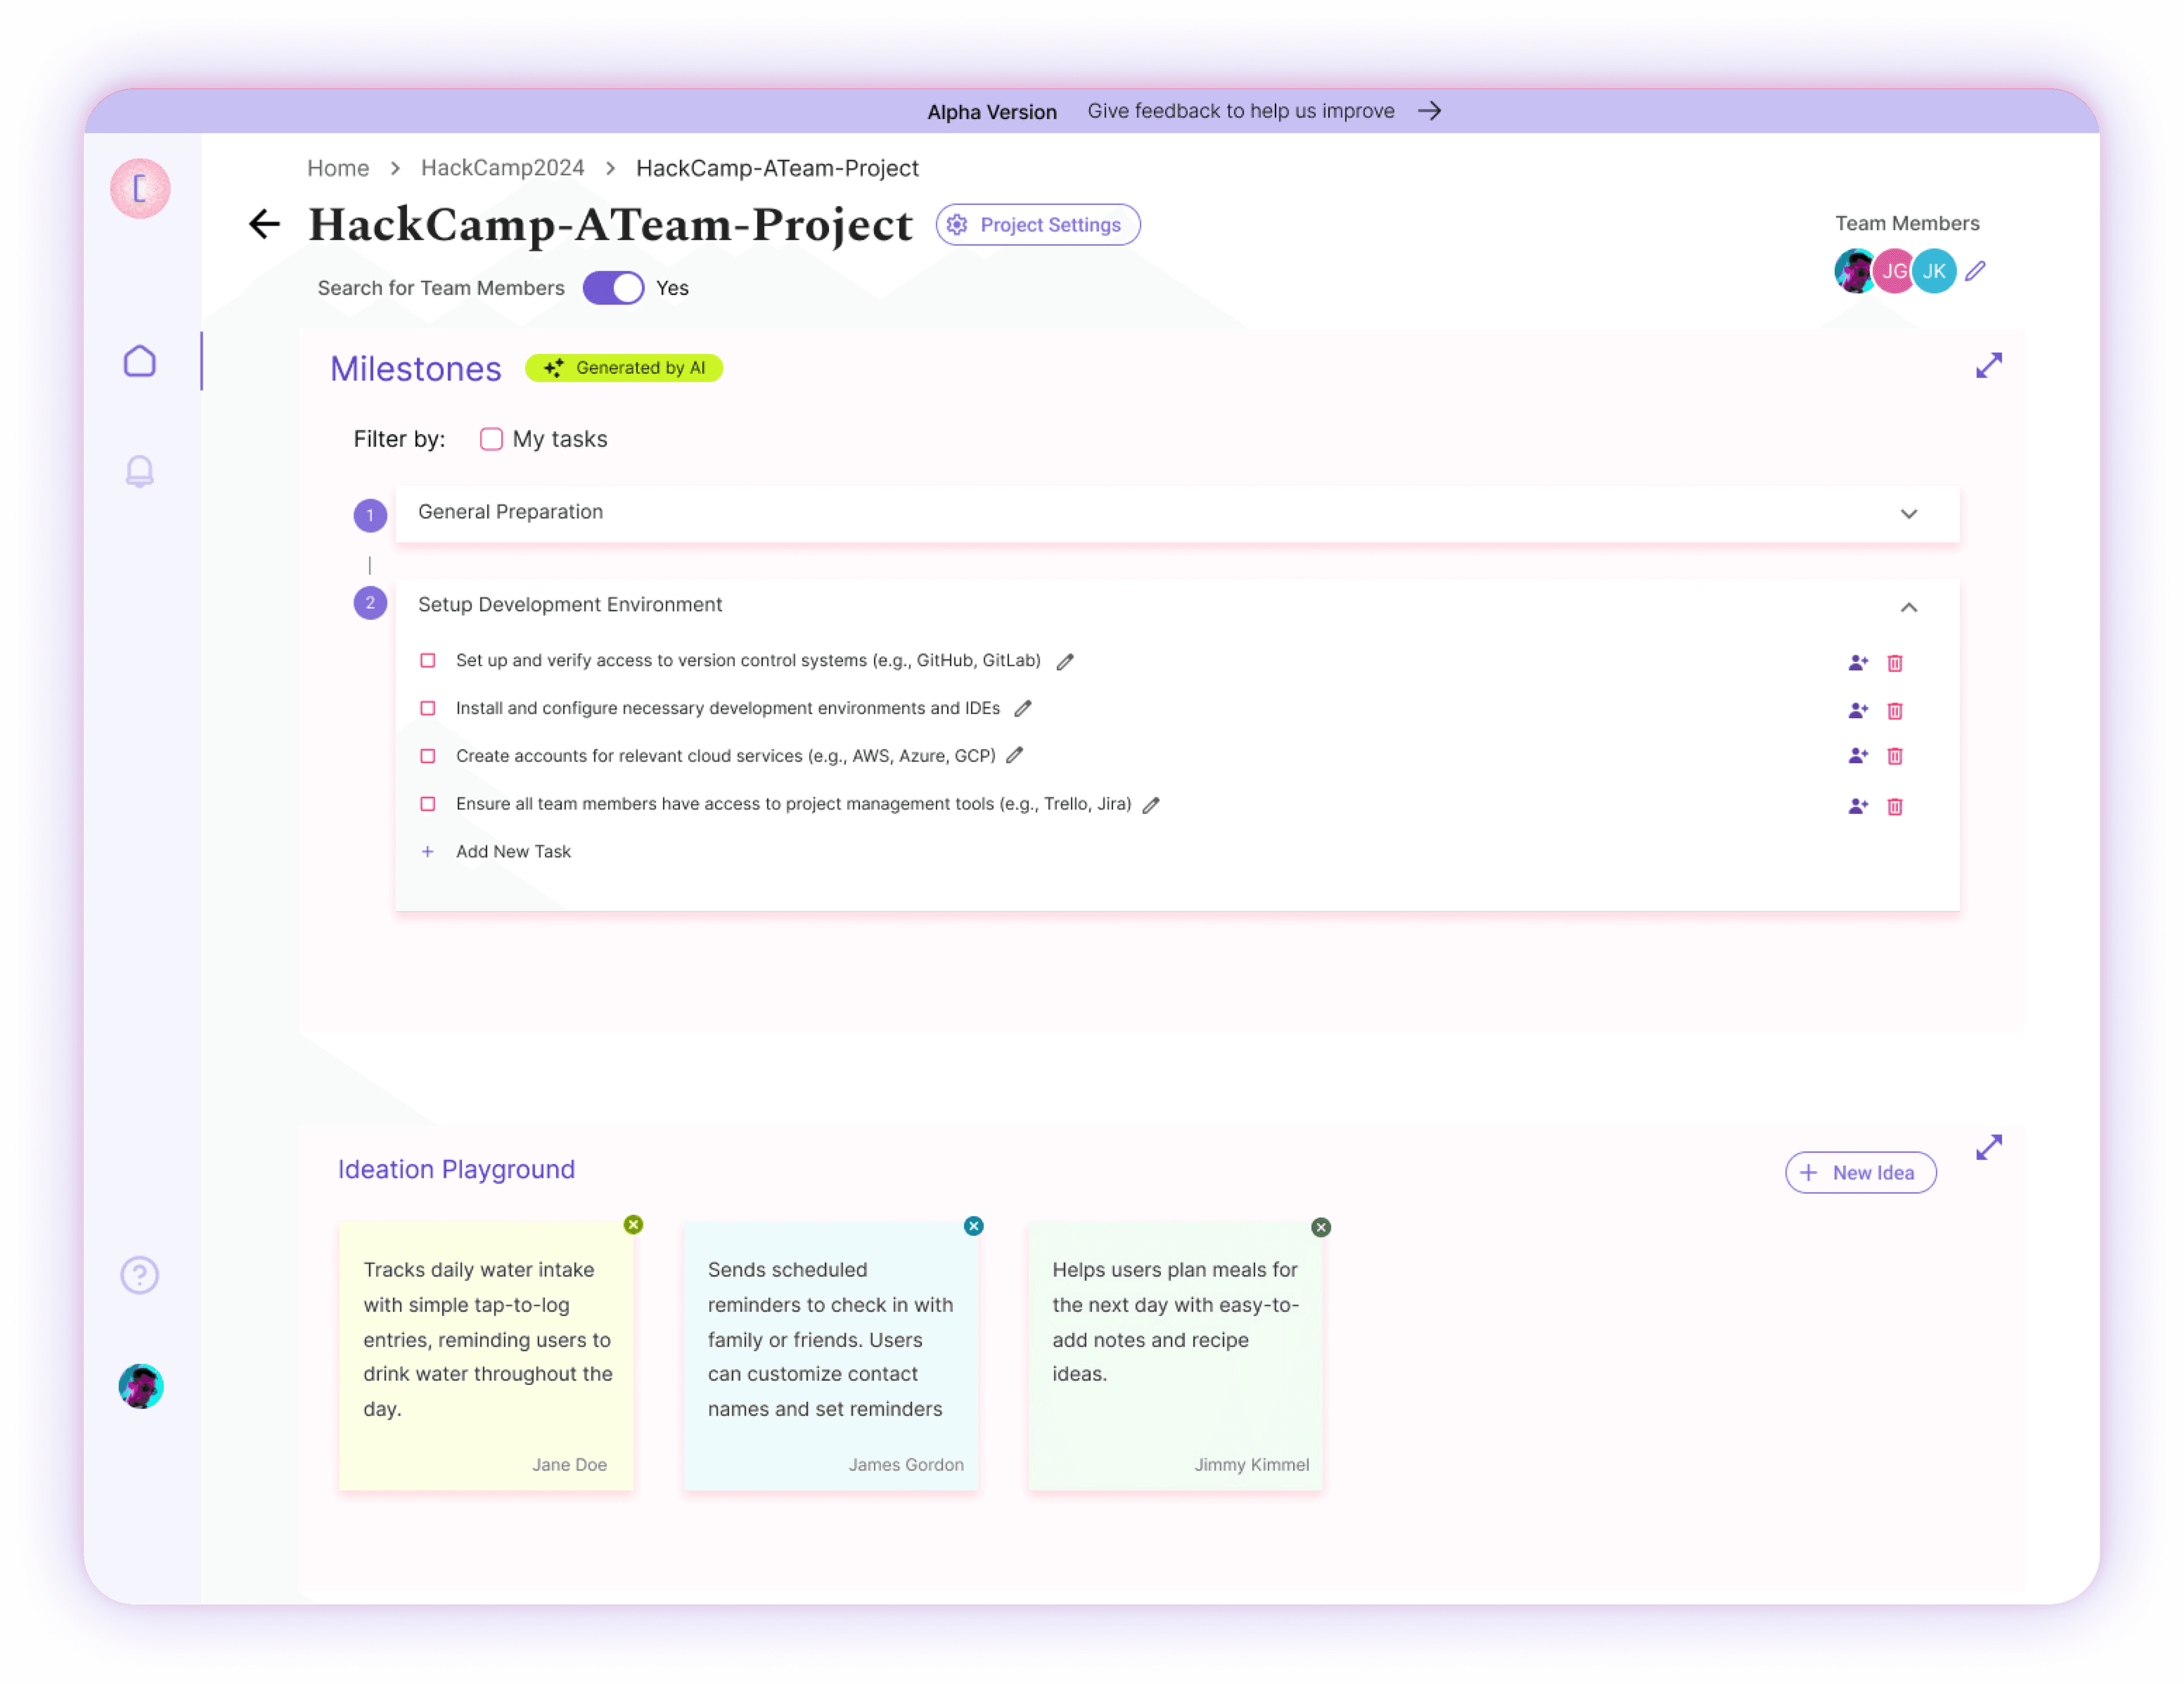Expand Milestones panel to fullscreen

1988,365
